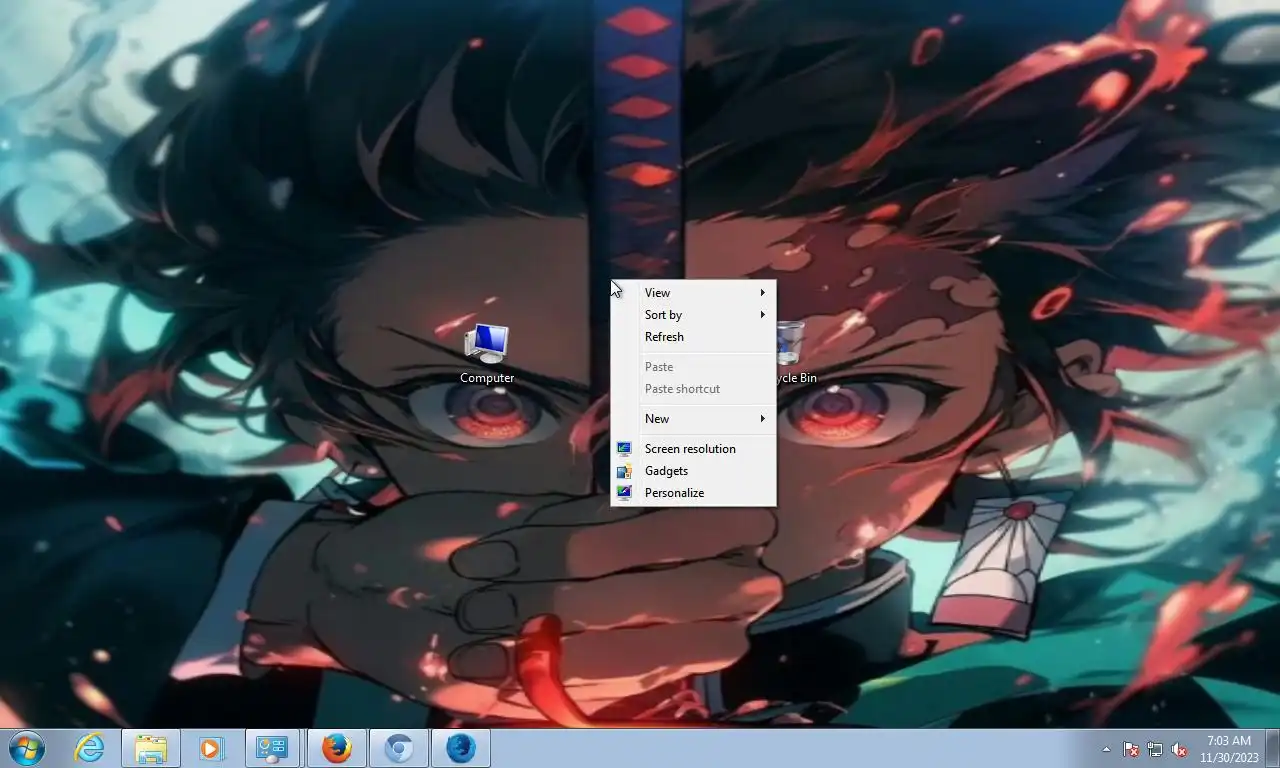The width and height of the screenshot is (1280, 768).
Task: Choose Personalize from context menu
Action: [693, 493]
